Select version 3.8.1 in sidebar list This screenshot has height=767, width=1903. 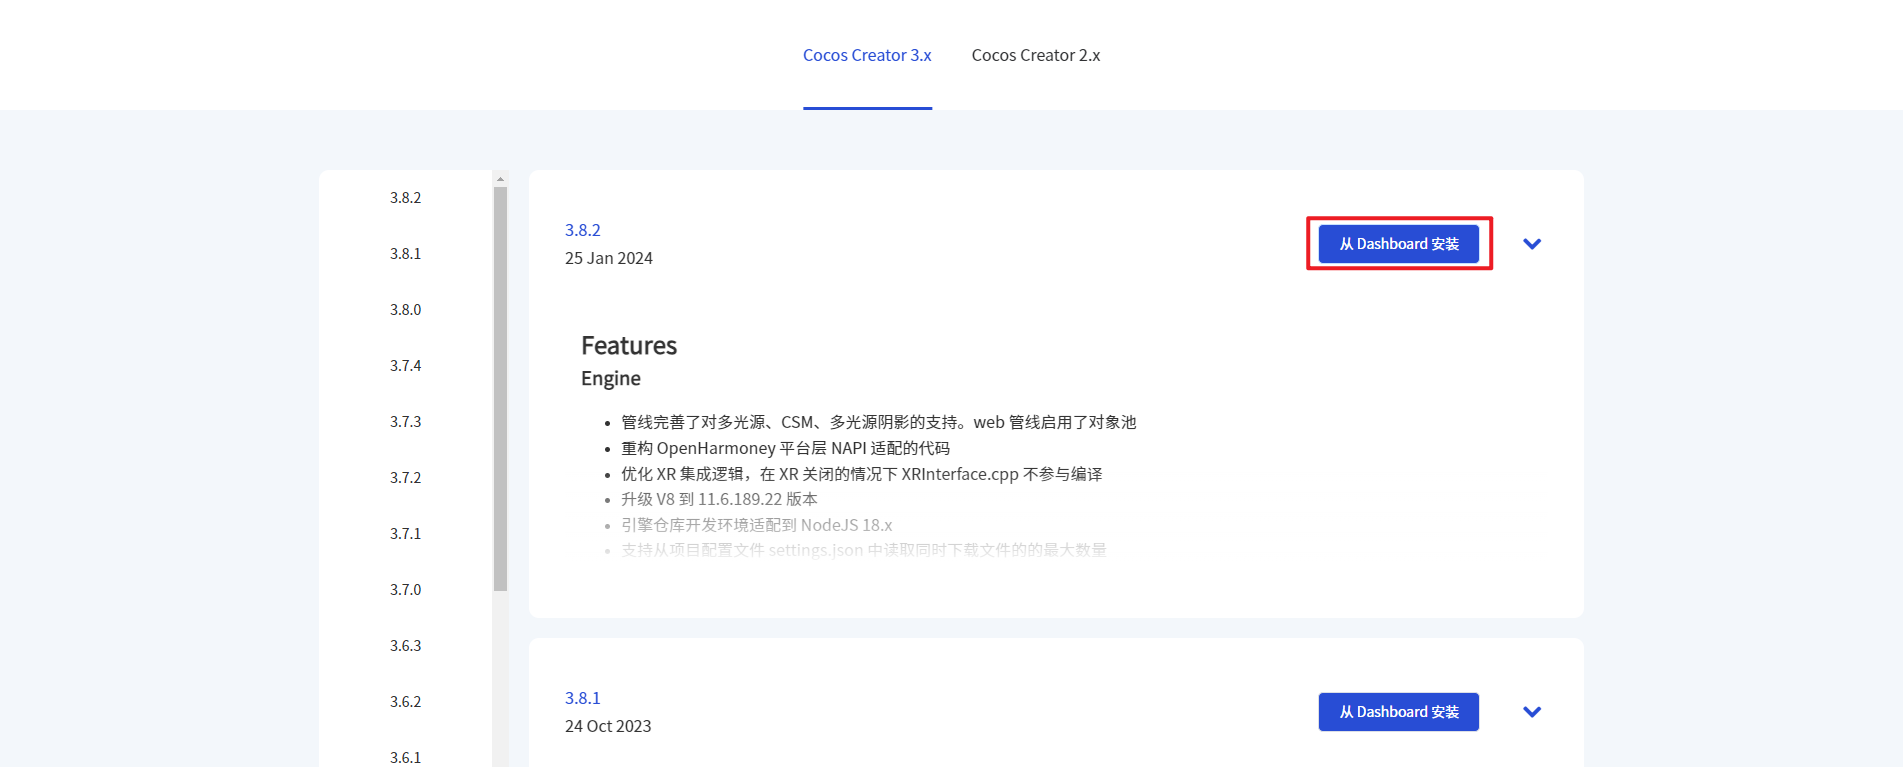[x=405, y=254]
